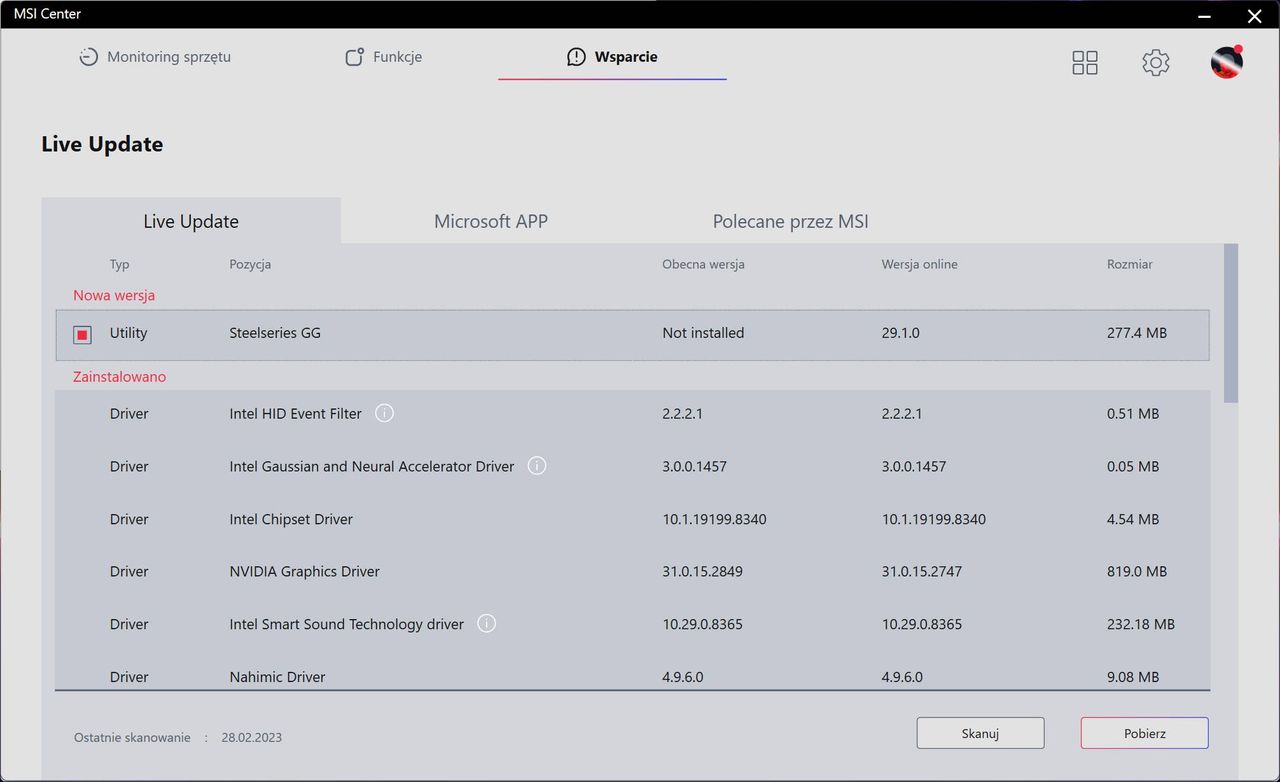Open the apps grid icon

tap(1085, 63)
